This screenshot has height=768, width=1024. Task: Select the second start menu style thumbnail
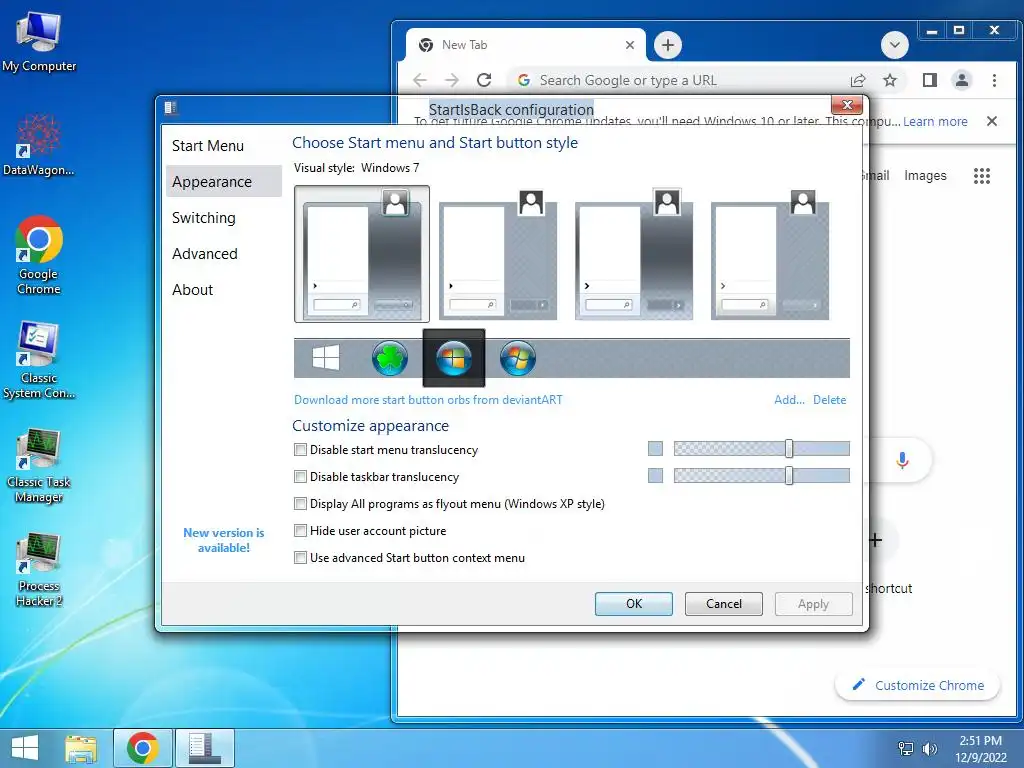498,253
